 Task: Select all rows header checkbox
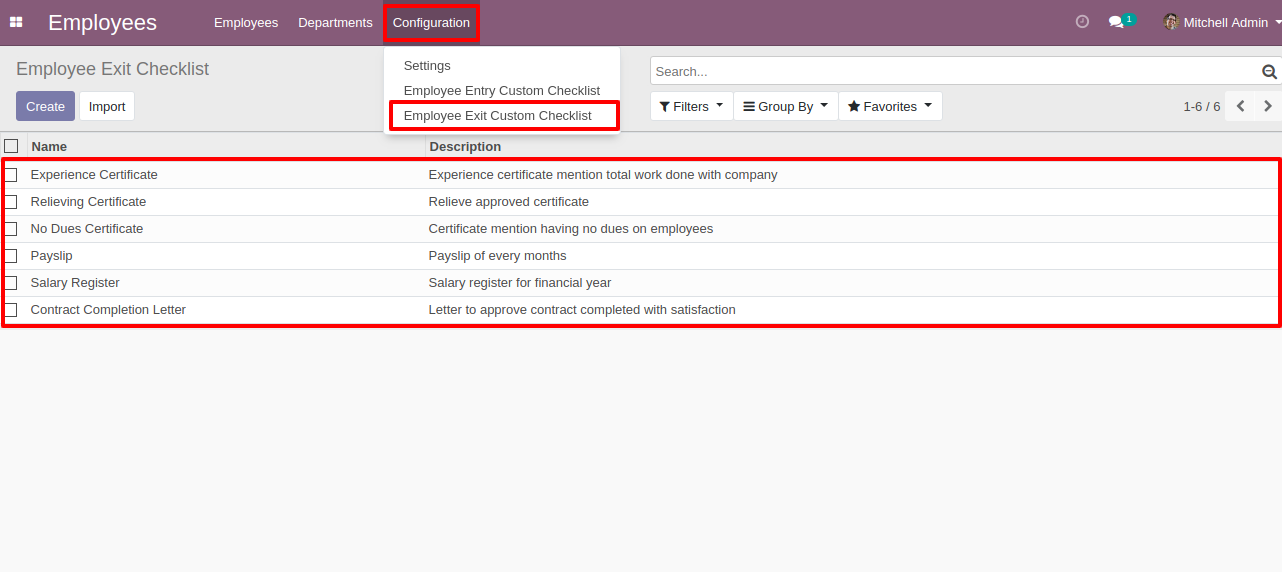[11, 146]
